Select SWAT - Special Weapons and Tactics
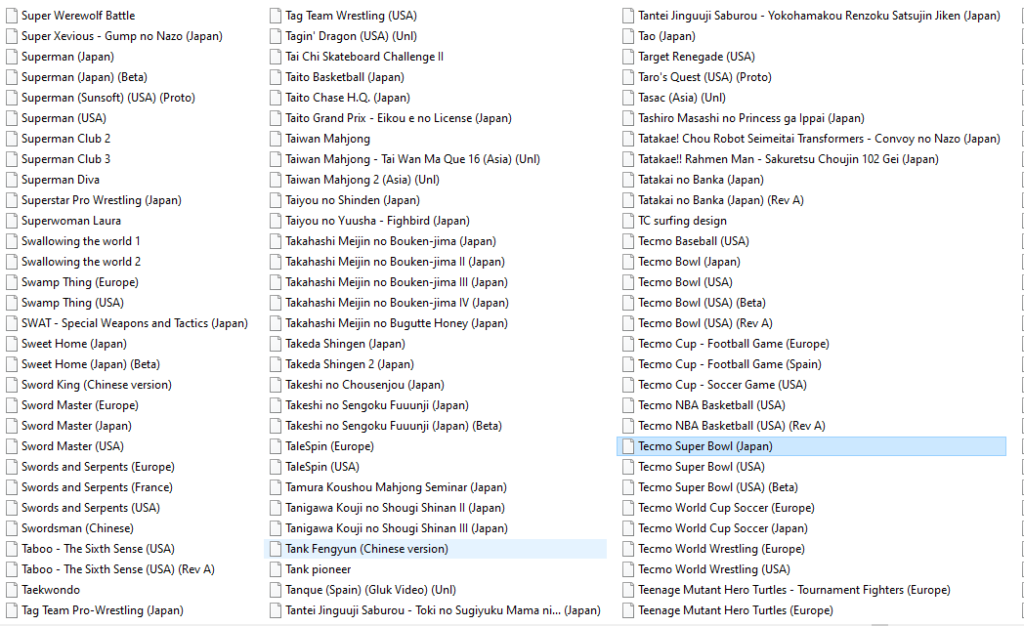The image size is (1024, 626). point(134,323)
